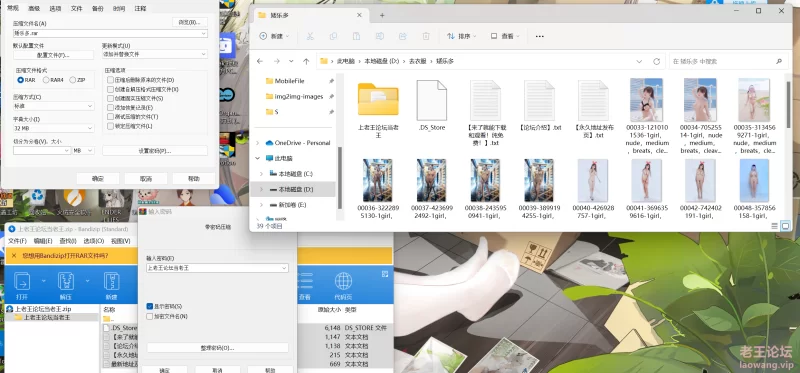Check 创建自解压格式压缩文件(X) option
The image size is (800, 373).
(x=110, y=89)
